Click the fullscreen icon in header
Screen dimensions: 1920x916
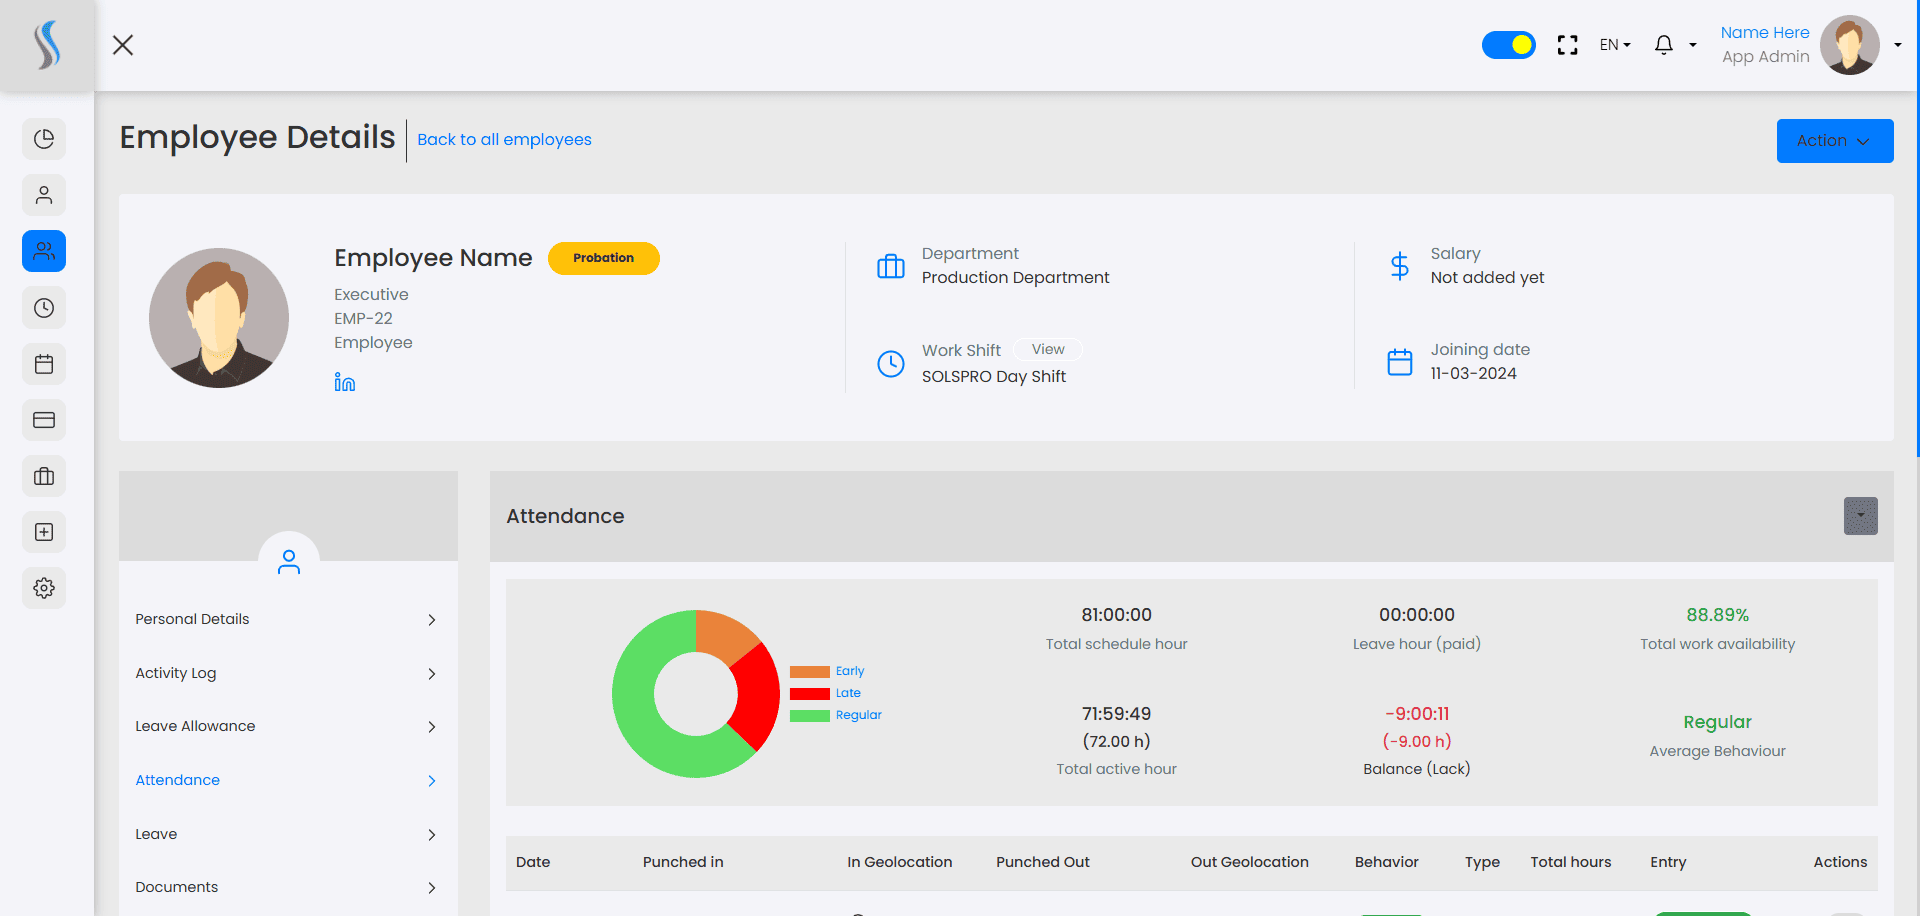tap(1568, 45)
